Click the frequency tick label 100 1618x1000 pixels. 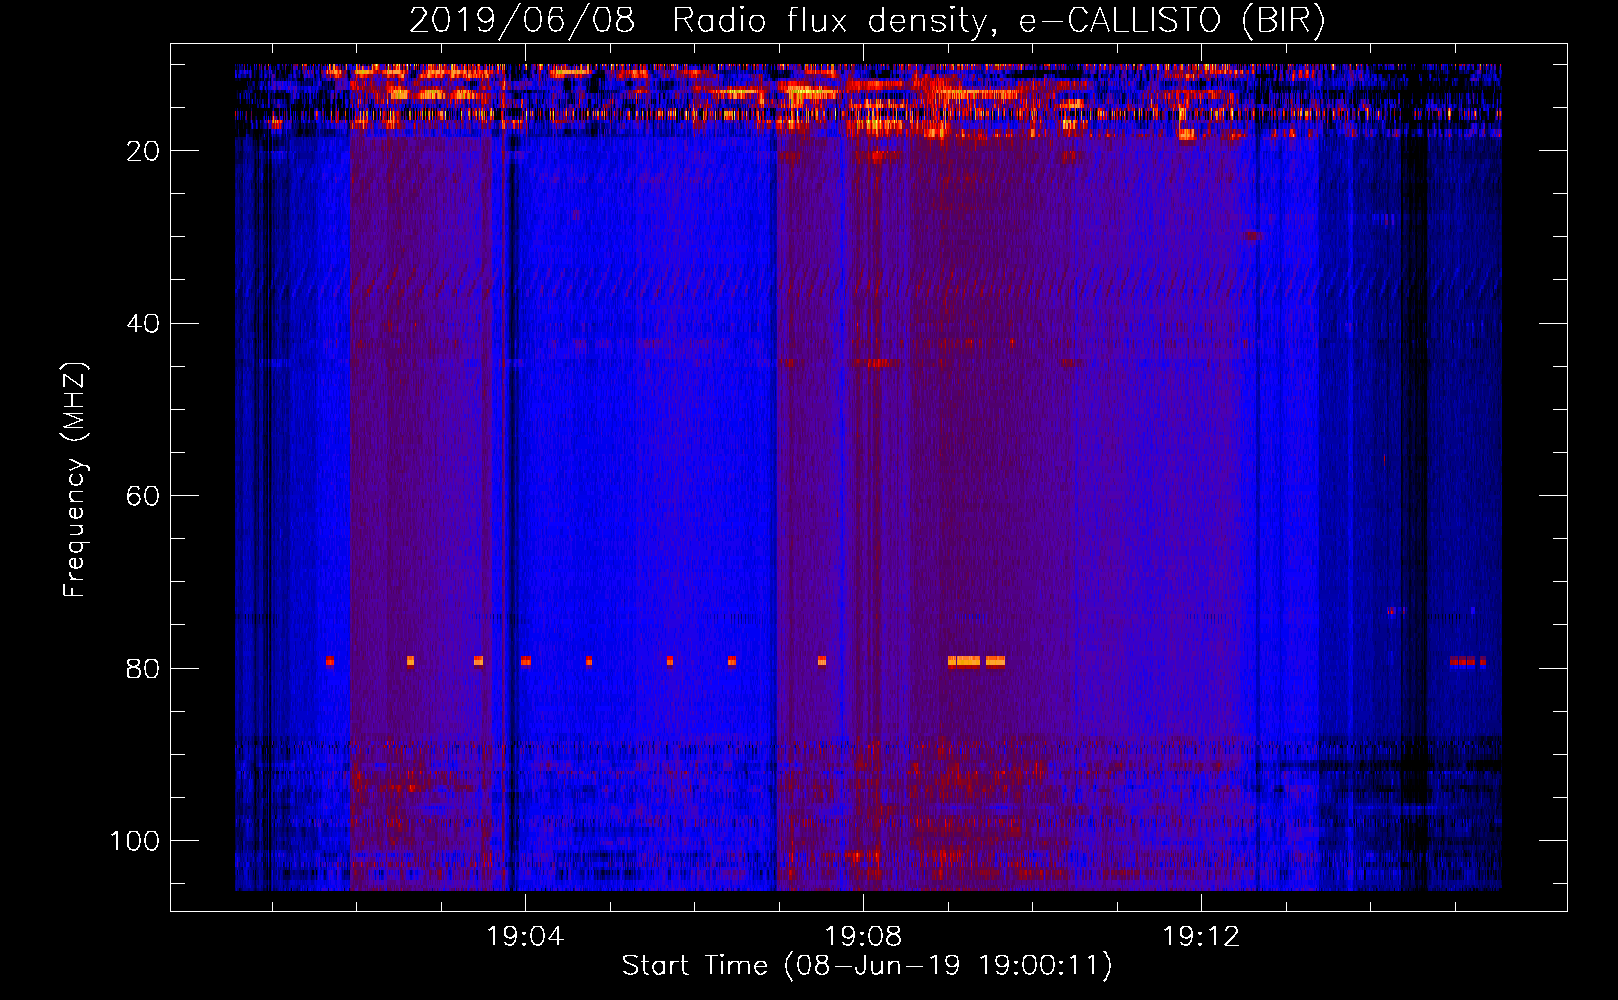click(x=135, y=841)
